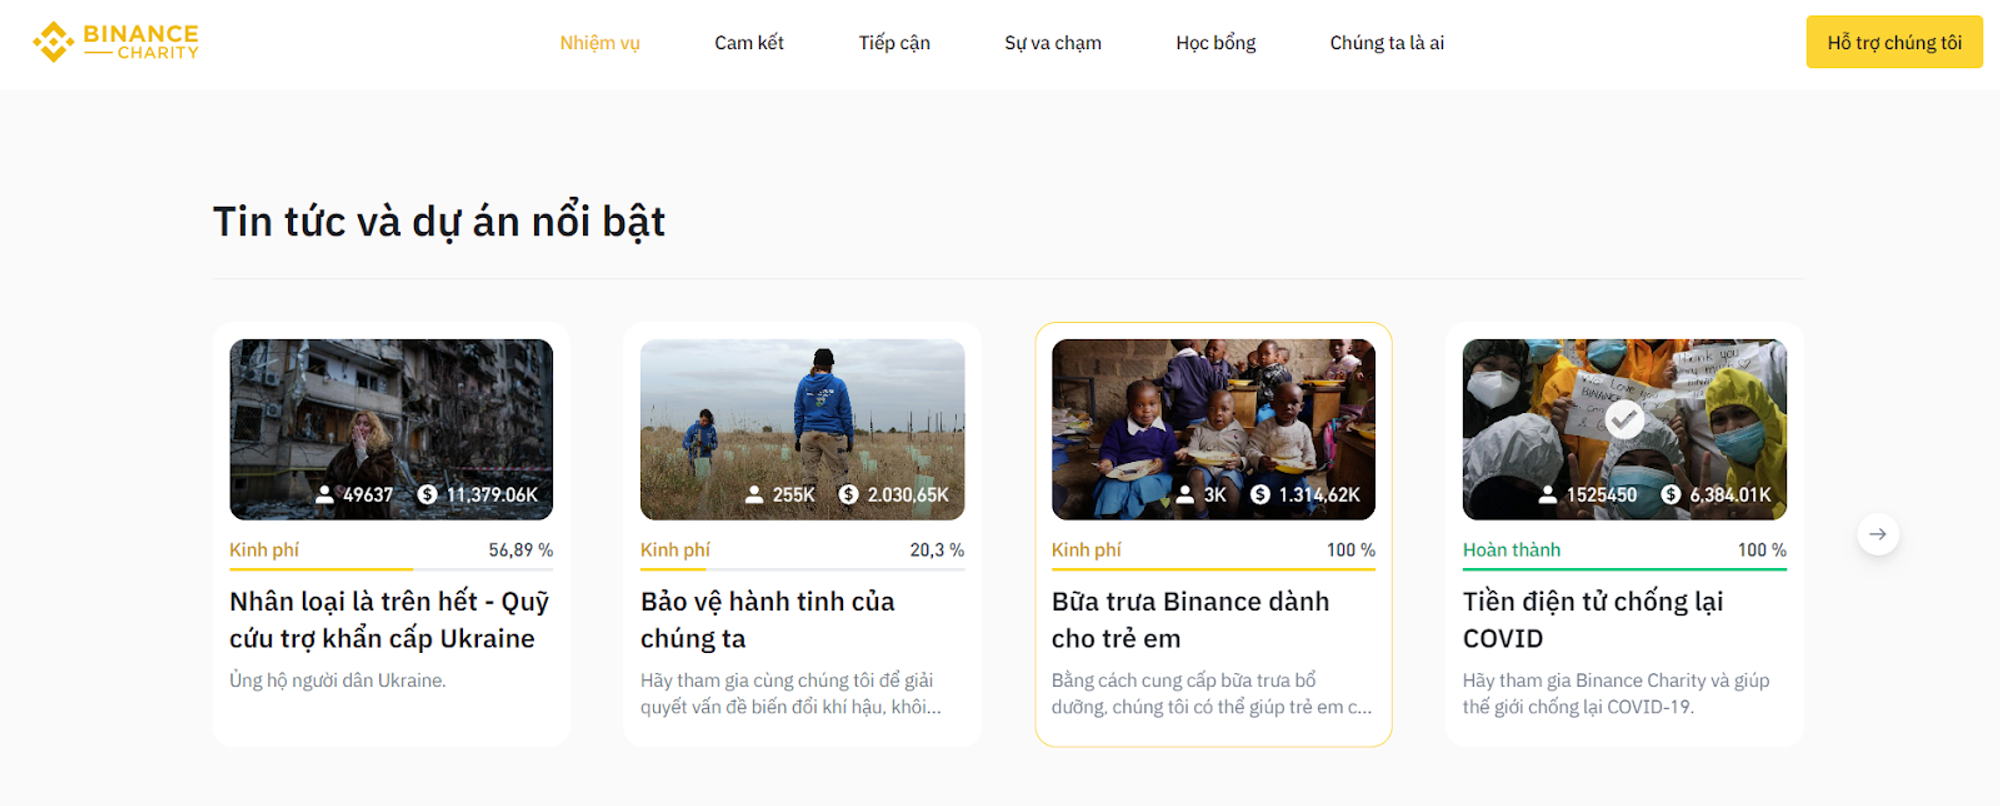Image resolution: width=2000 pixels, height=806 pixels.
Task: Open the children's lunch project image
Action: pos(1213,429)
